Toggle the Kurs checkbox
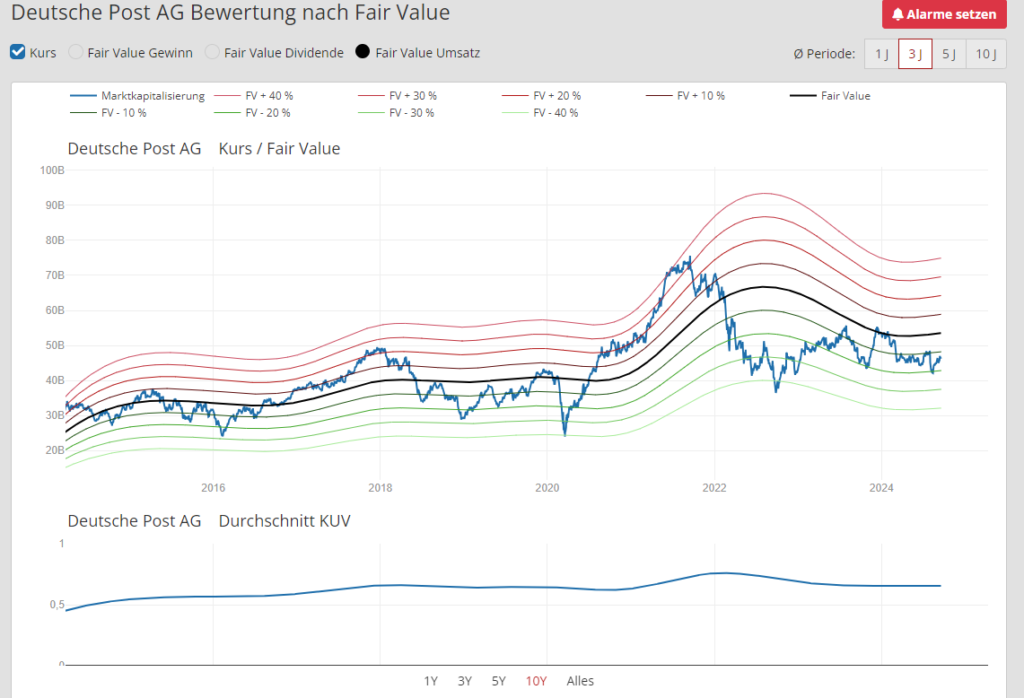The height and width of the screenshot is (698, 1024). coord(18,52)
